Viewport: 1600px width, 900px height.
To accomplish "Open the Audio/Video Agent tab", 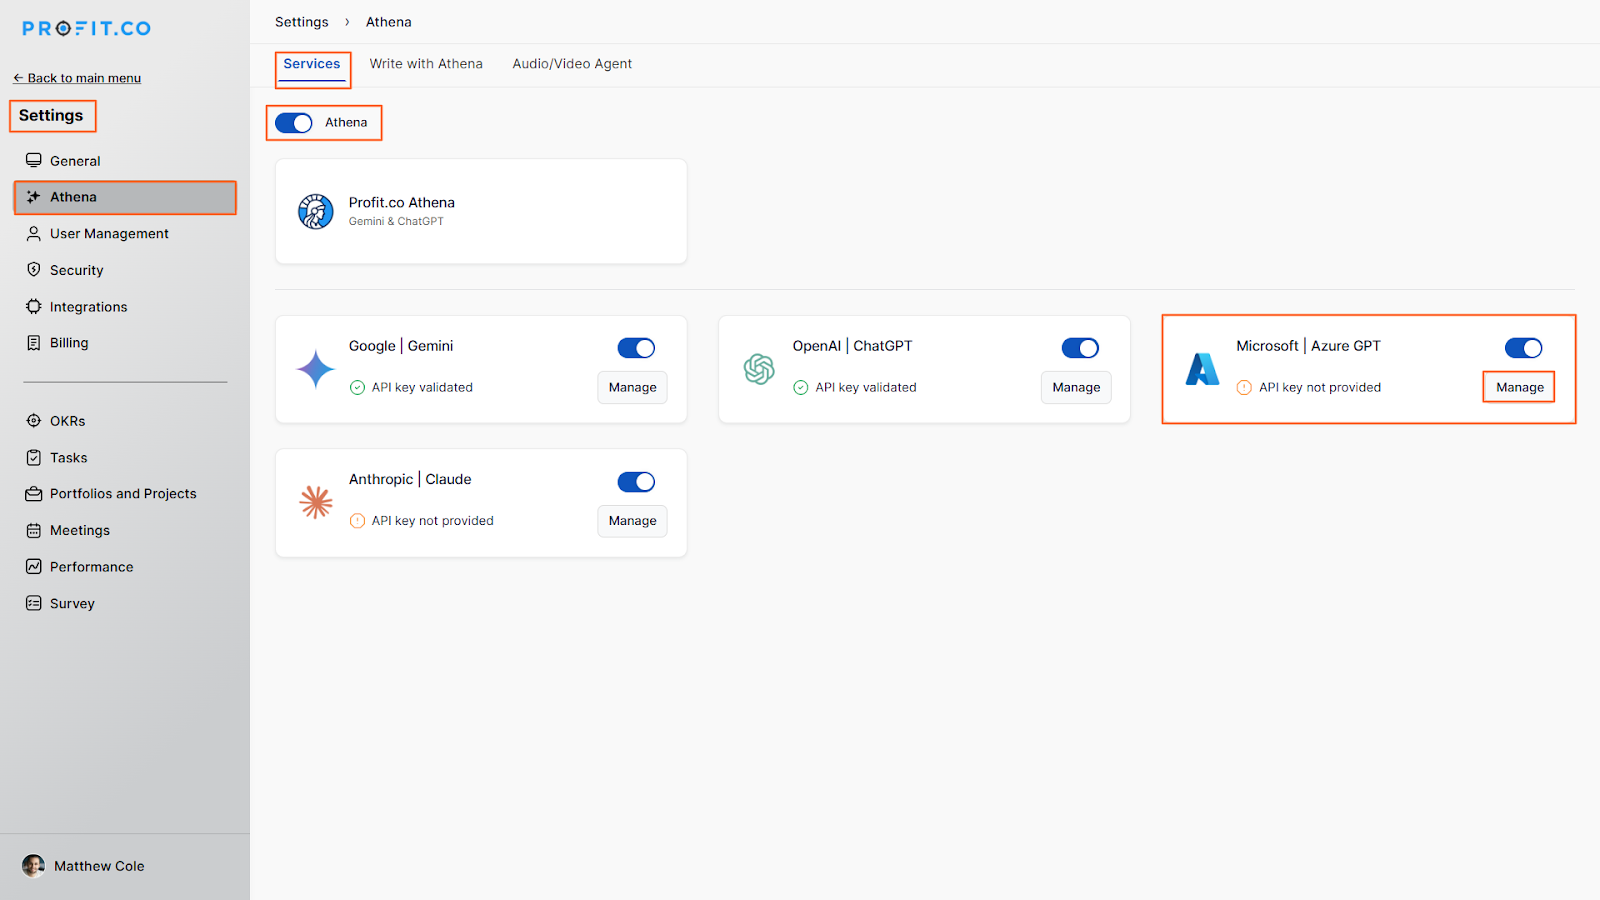I will [x=572, y=64].
